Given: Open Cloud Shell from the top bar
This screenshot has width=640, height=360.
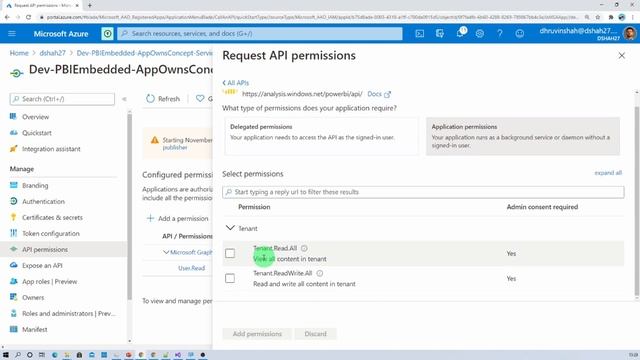Looking at the screenshot, I should tap(420, 33).
